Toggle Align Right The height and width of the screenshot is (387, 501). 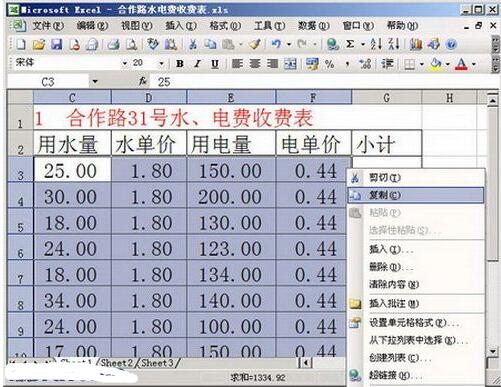click(x=273, y=63)
